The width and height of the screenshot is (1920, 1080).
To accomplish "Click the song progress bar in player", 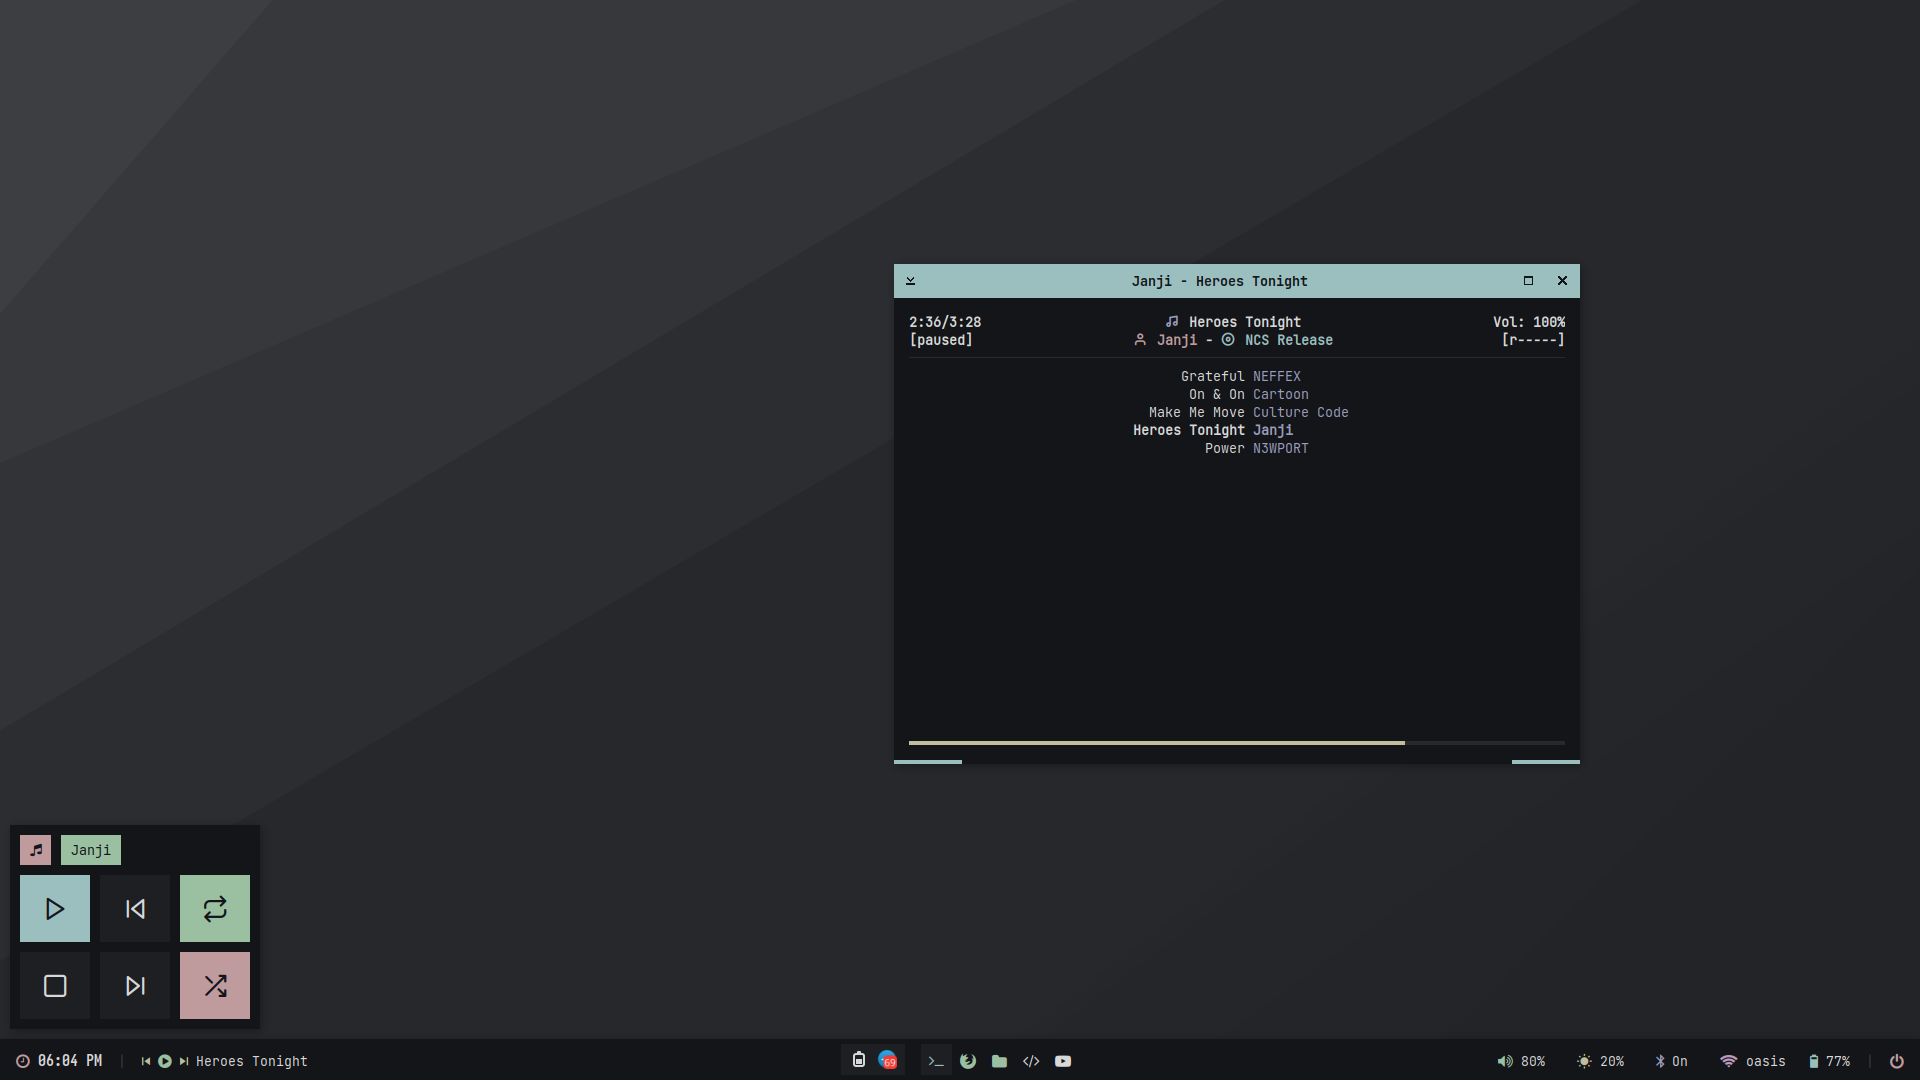I will [x=1236, y=743].
